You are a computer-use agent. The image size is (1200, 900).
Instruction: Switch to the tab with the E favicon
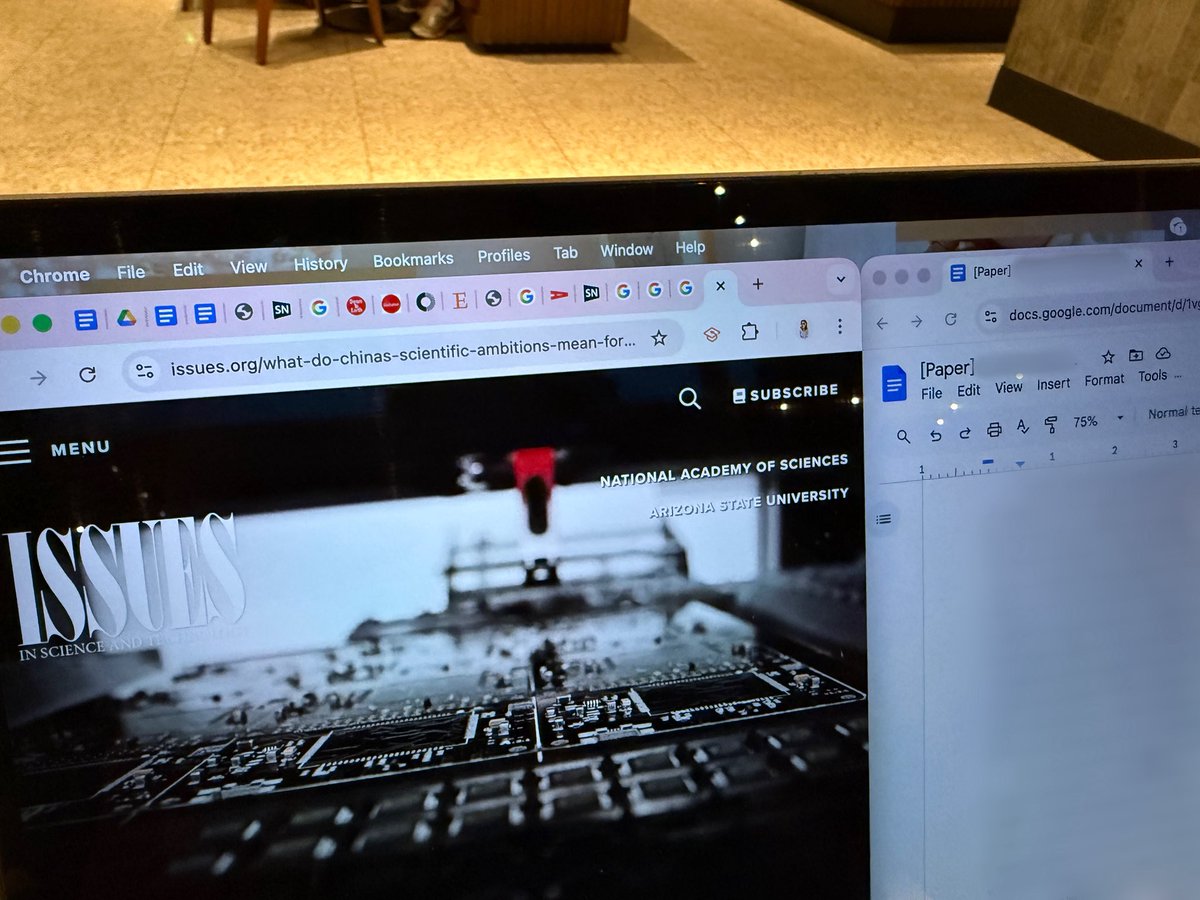(x=460, y=299)
